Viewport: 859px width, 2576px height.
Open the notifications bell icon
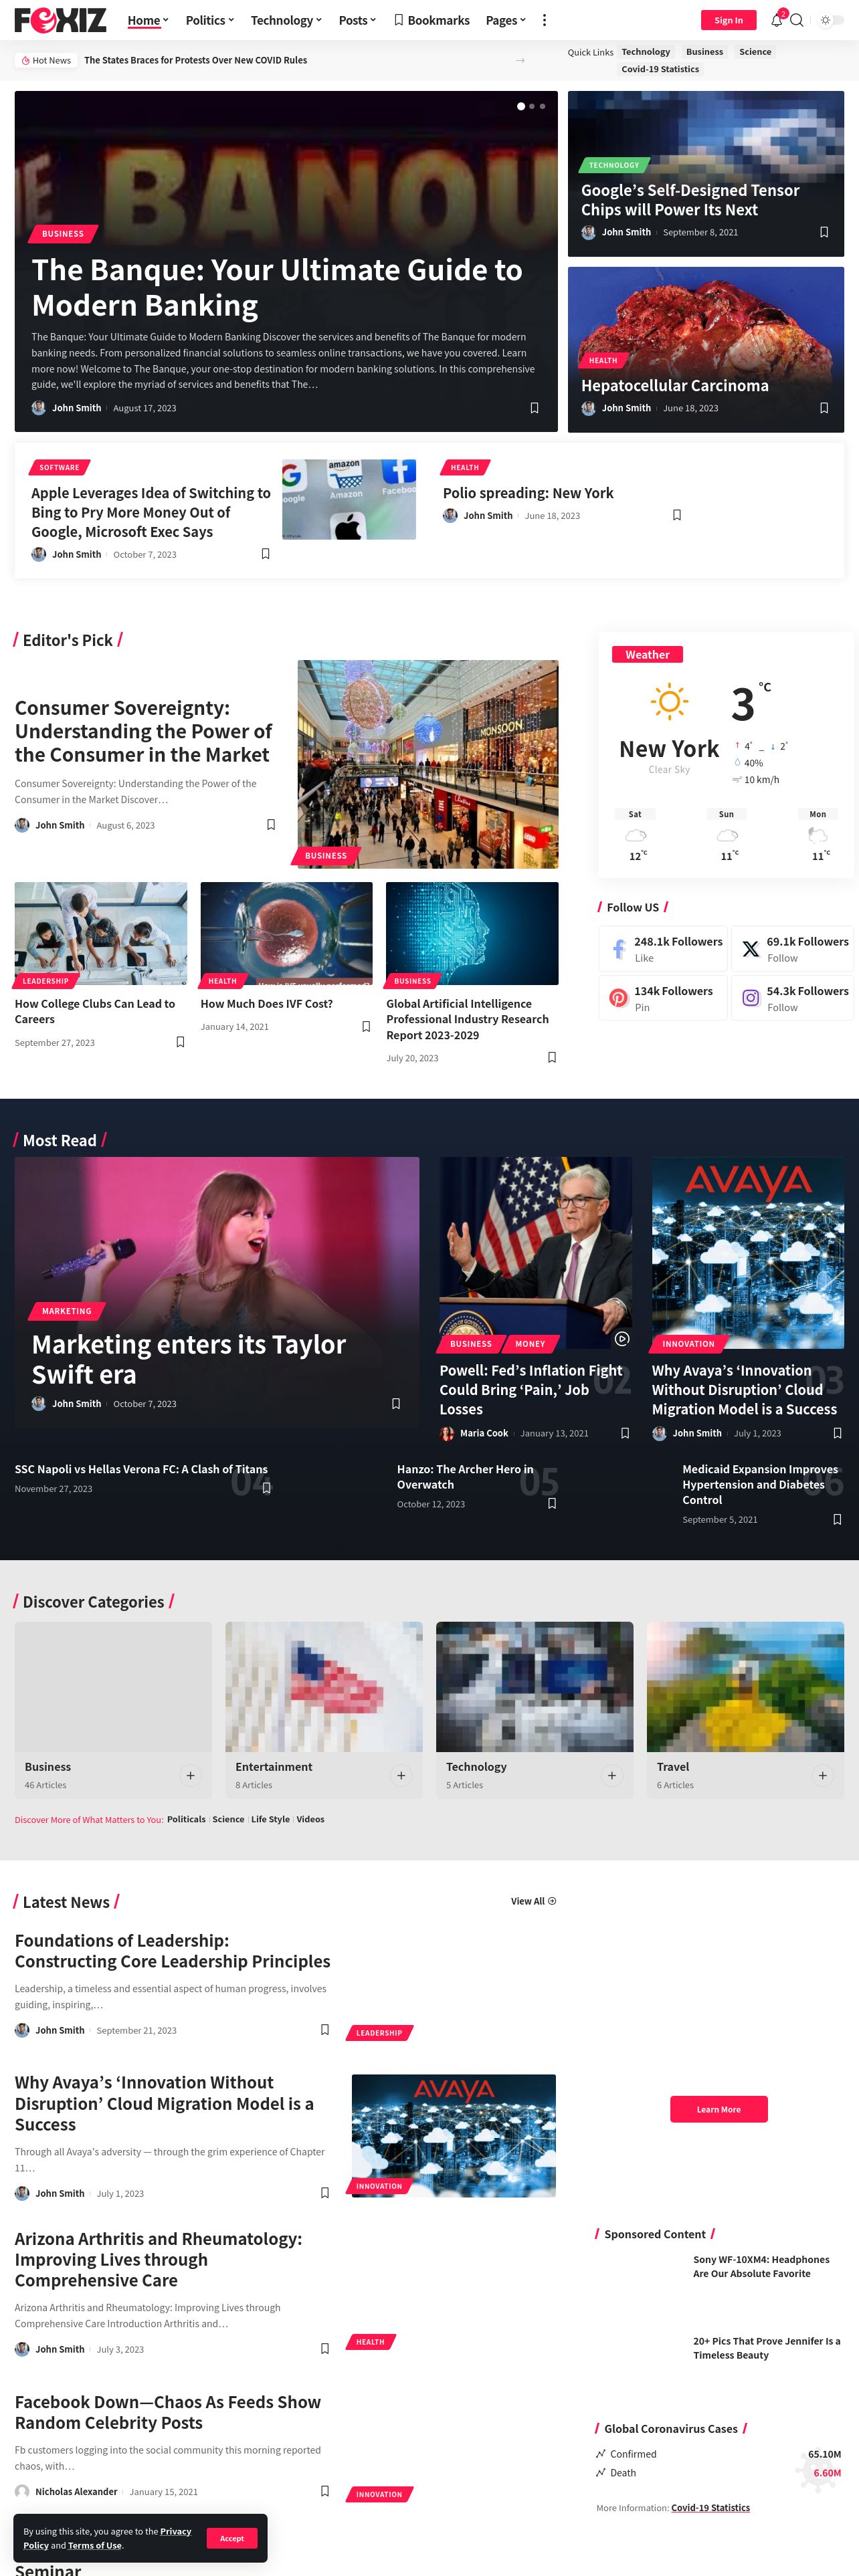(x=777, y=20)
